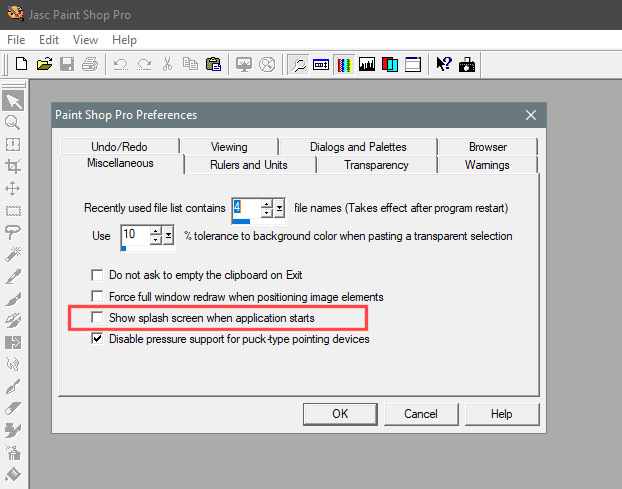Select the Zoom magnifier tool
This screenshot has height=489, width=622.
click(13, 123)
